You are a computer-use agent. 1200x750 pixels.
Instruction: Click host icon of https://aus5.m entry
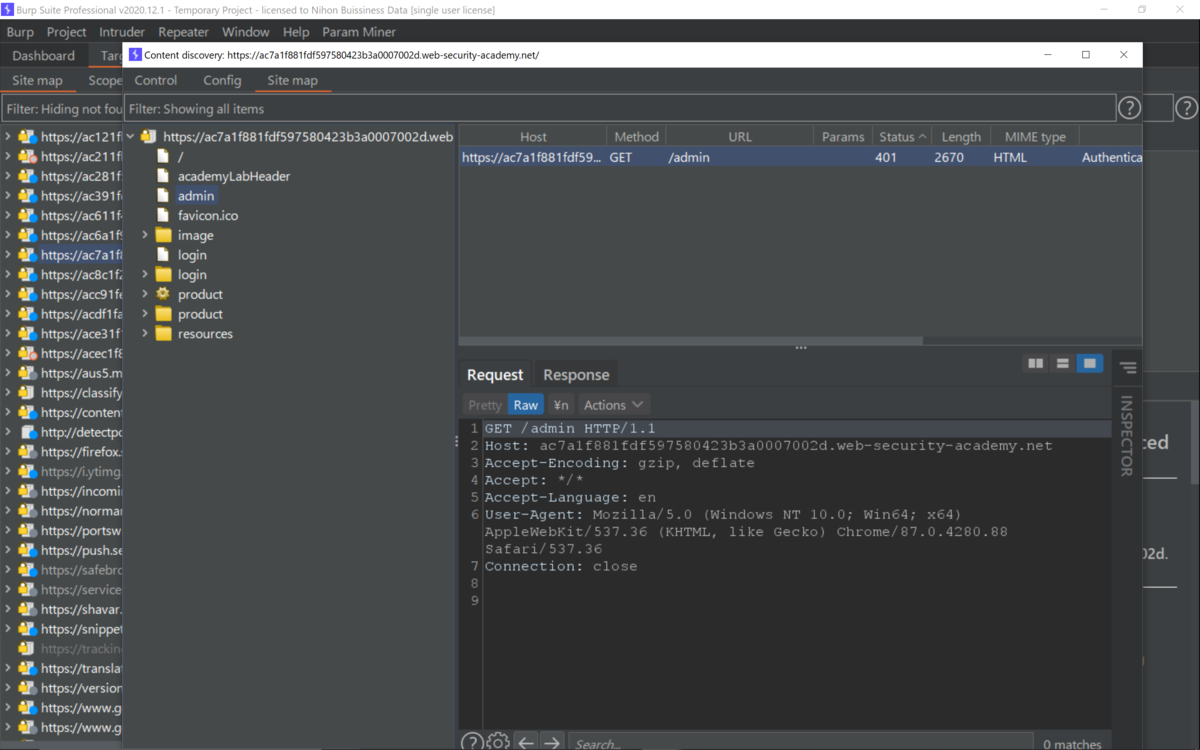[x=28, y=373]
